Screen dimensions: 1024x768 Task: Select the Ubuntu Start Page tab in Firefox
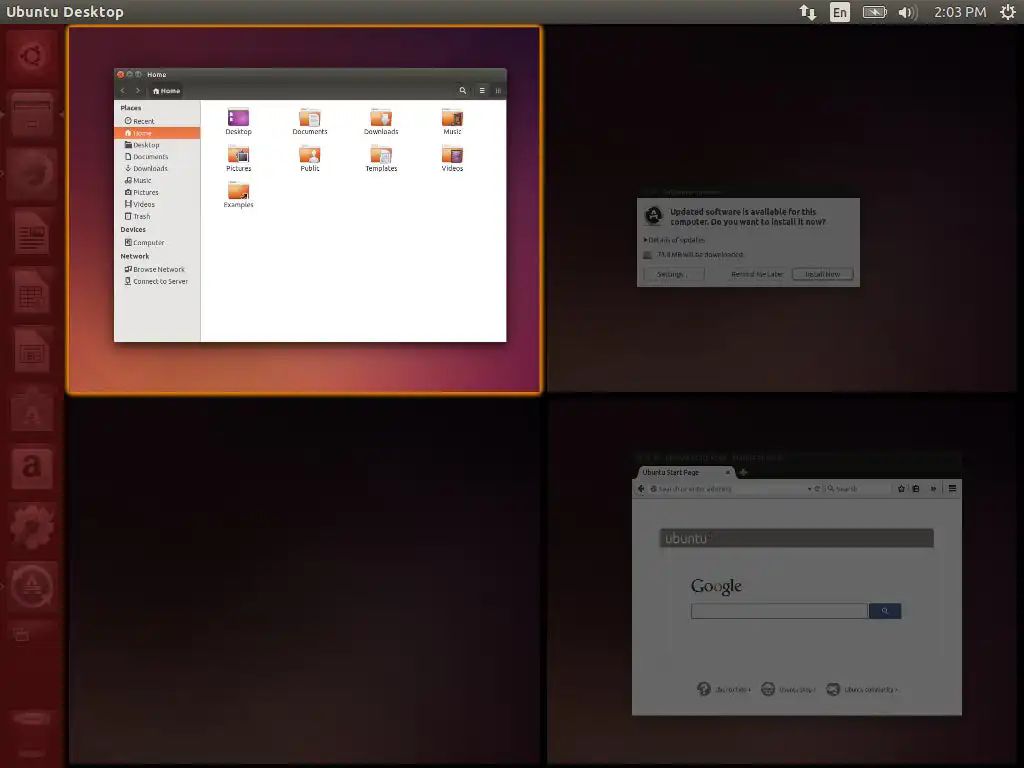(684, 472)
